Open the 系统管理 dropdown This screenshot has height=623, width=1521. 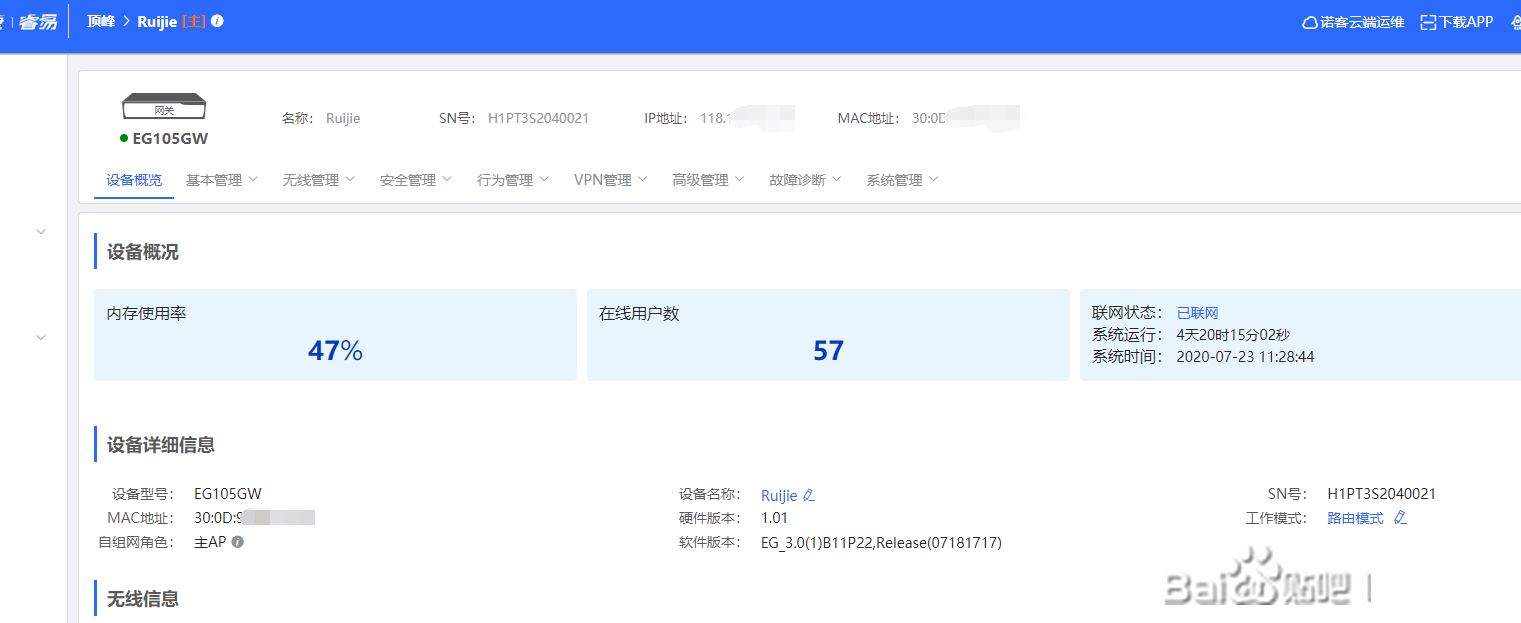pyautogui.click(x=903, y=180)
